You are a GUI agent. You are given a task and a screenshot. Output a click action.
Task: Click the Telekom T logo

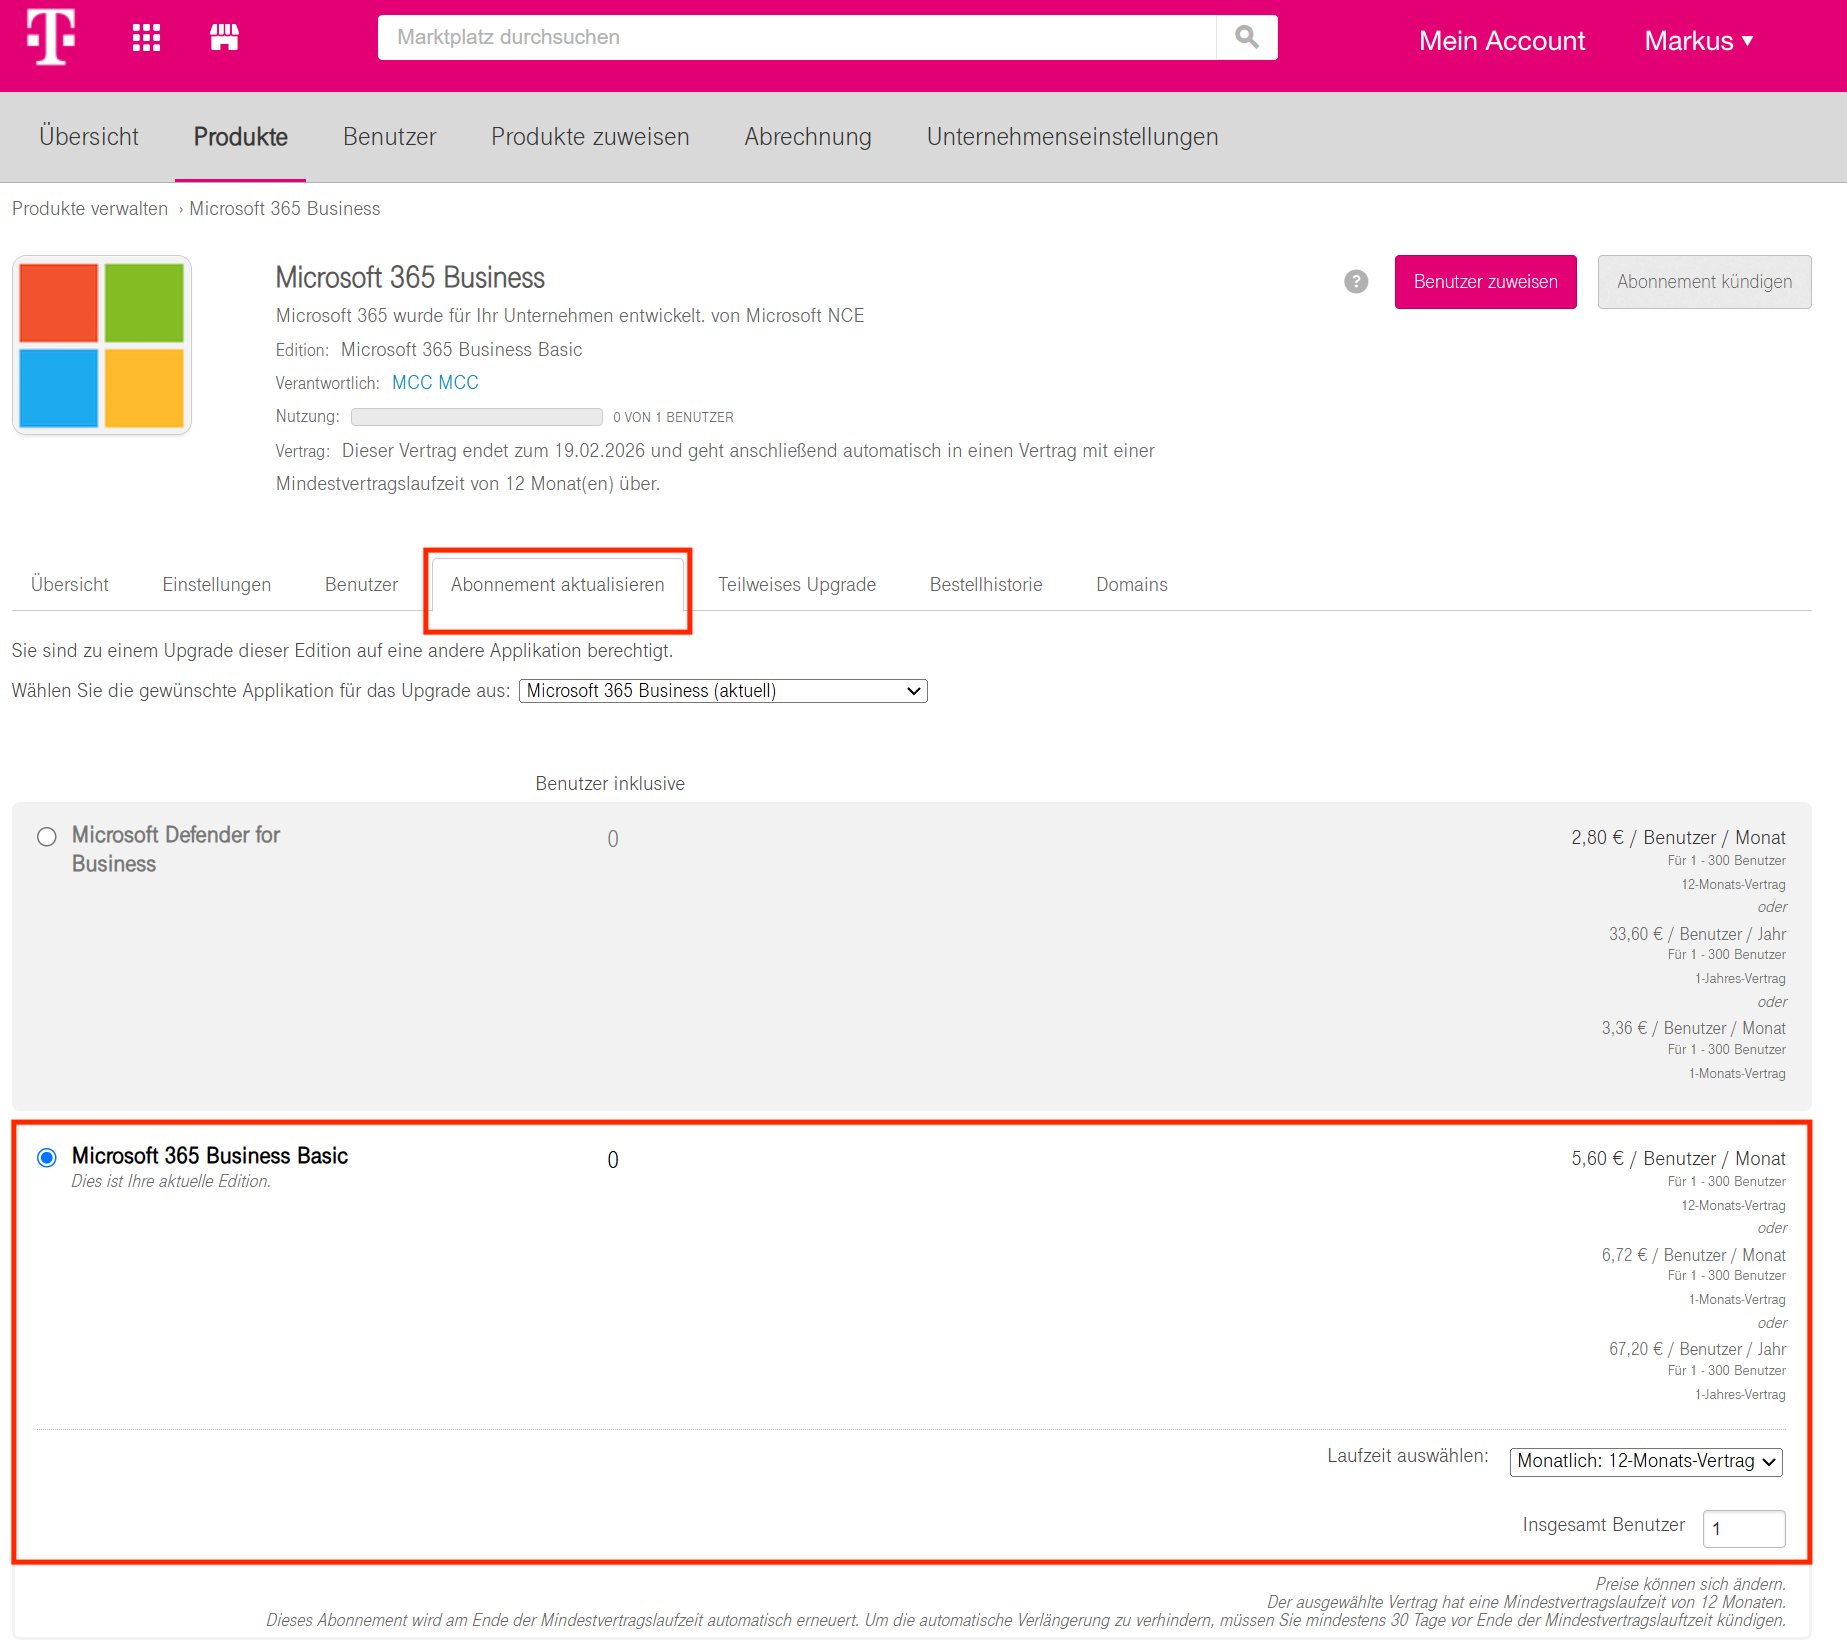pyautogui.click(x=51, y=37)
